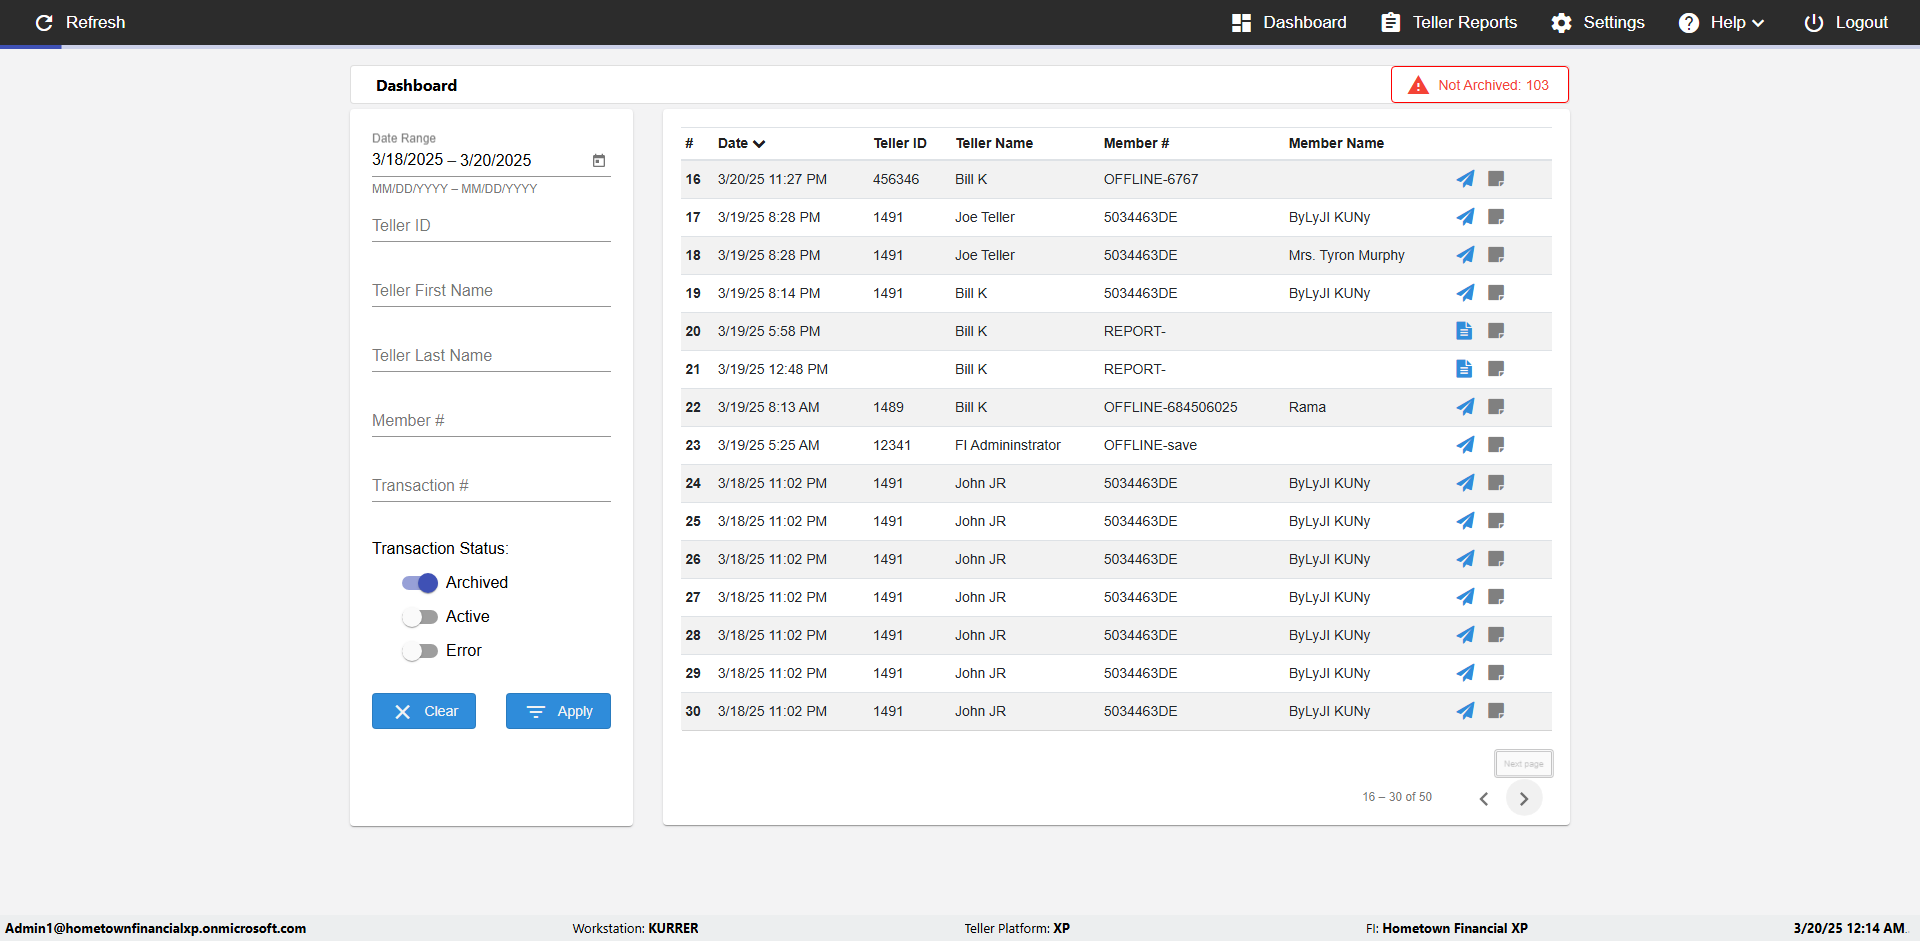Click the paper plane icon in row 16
The height and width of the screenshot is (941, 1920).
(1465, 179)
